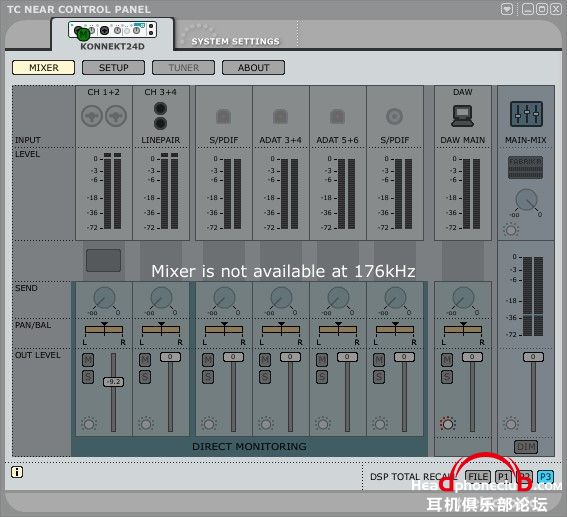The width and height of the screenshot is (567, 517).
Task: Mute the DAW MAIN channel
Action: pos(447,360)
